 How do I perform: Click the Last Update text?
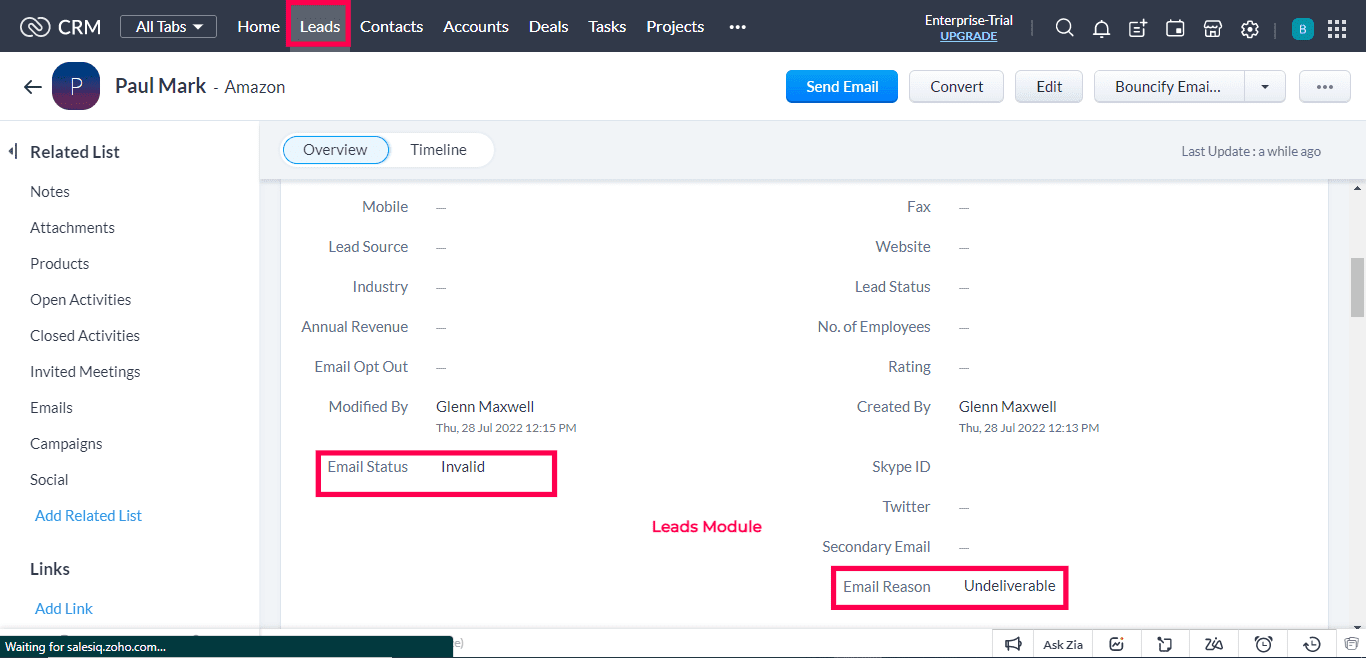(x=1251, y=152)
